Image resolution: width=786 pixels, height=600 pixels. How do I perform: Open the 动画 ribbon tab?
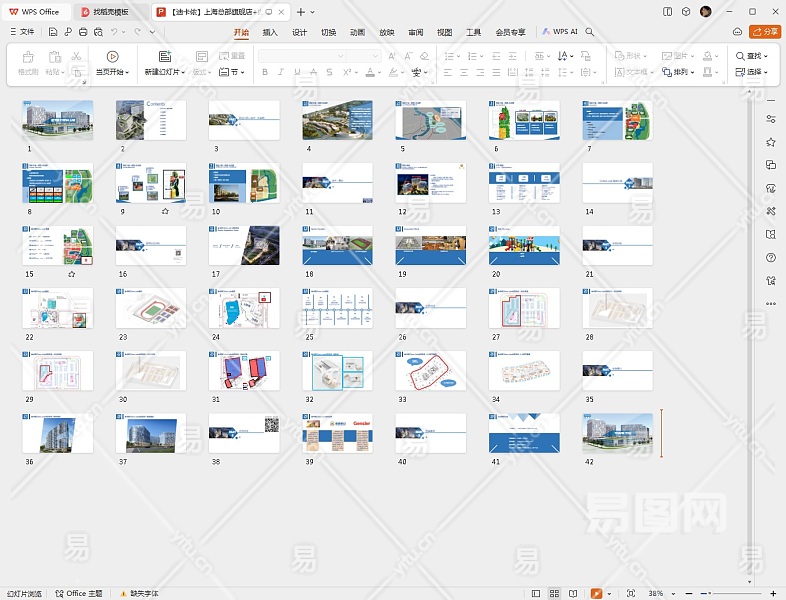357,32
